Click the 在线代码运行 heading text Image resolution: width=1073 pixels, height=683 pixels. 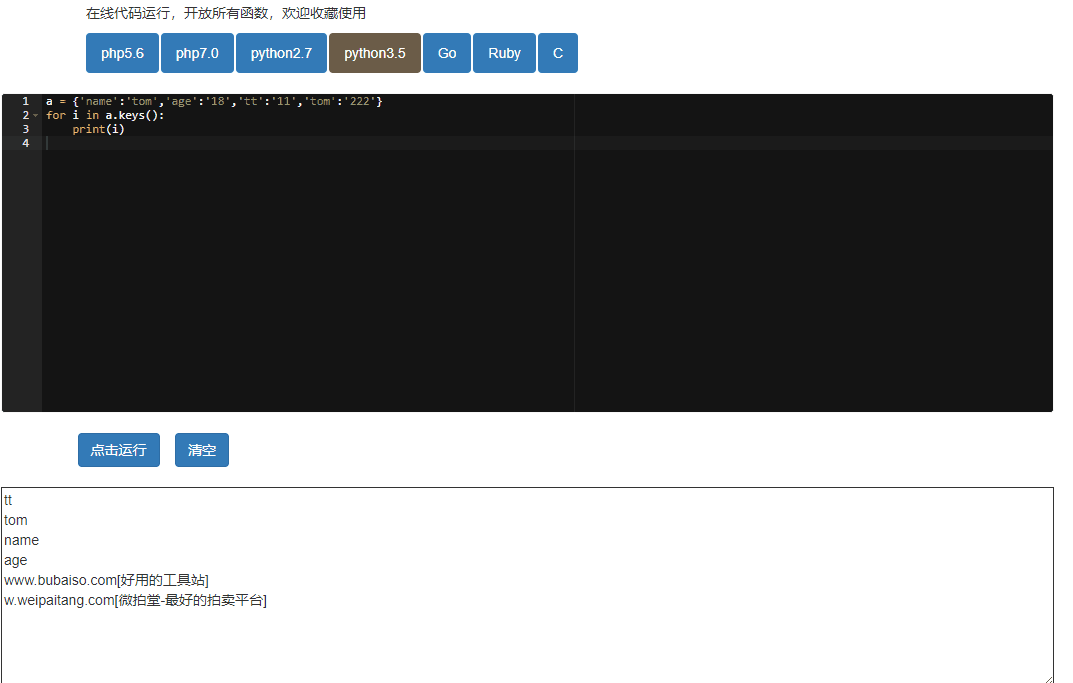[226, 13]
